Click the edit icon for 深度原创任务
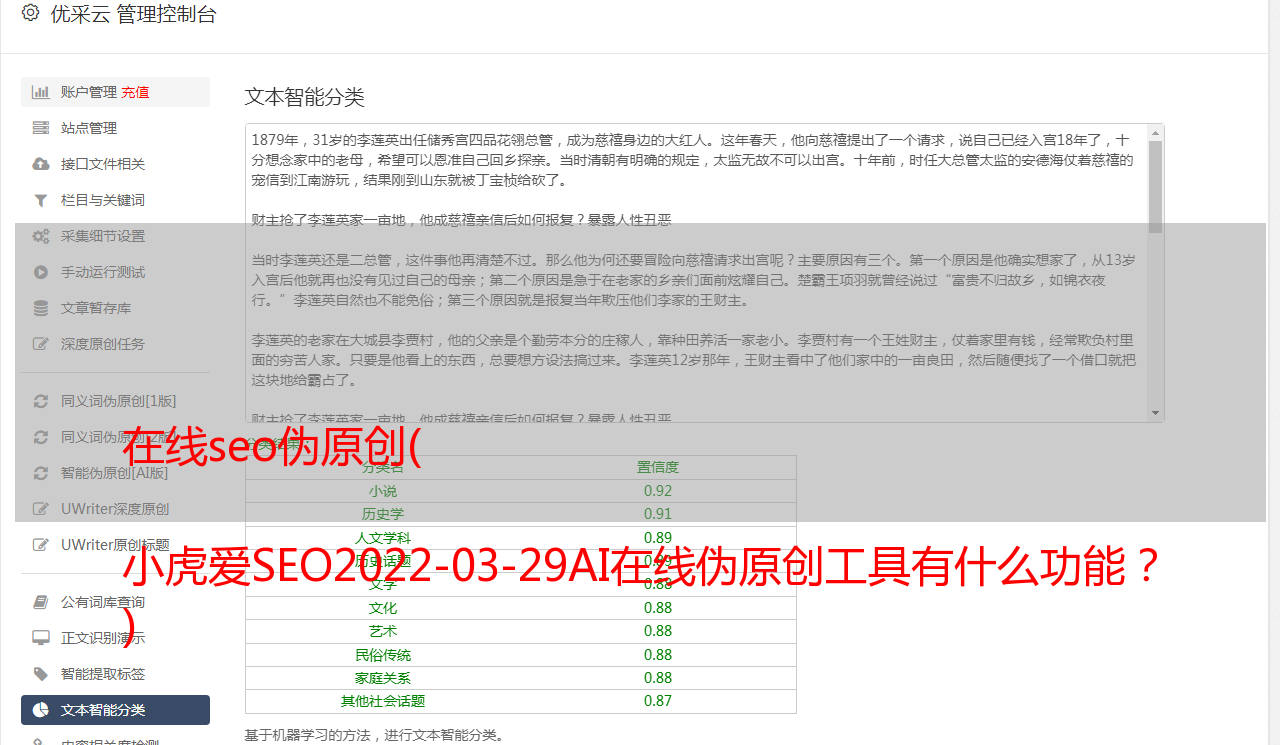Image resolution: width=1280 pixels, height=745 pixels. 41,344
